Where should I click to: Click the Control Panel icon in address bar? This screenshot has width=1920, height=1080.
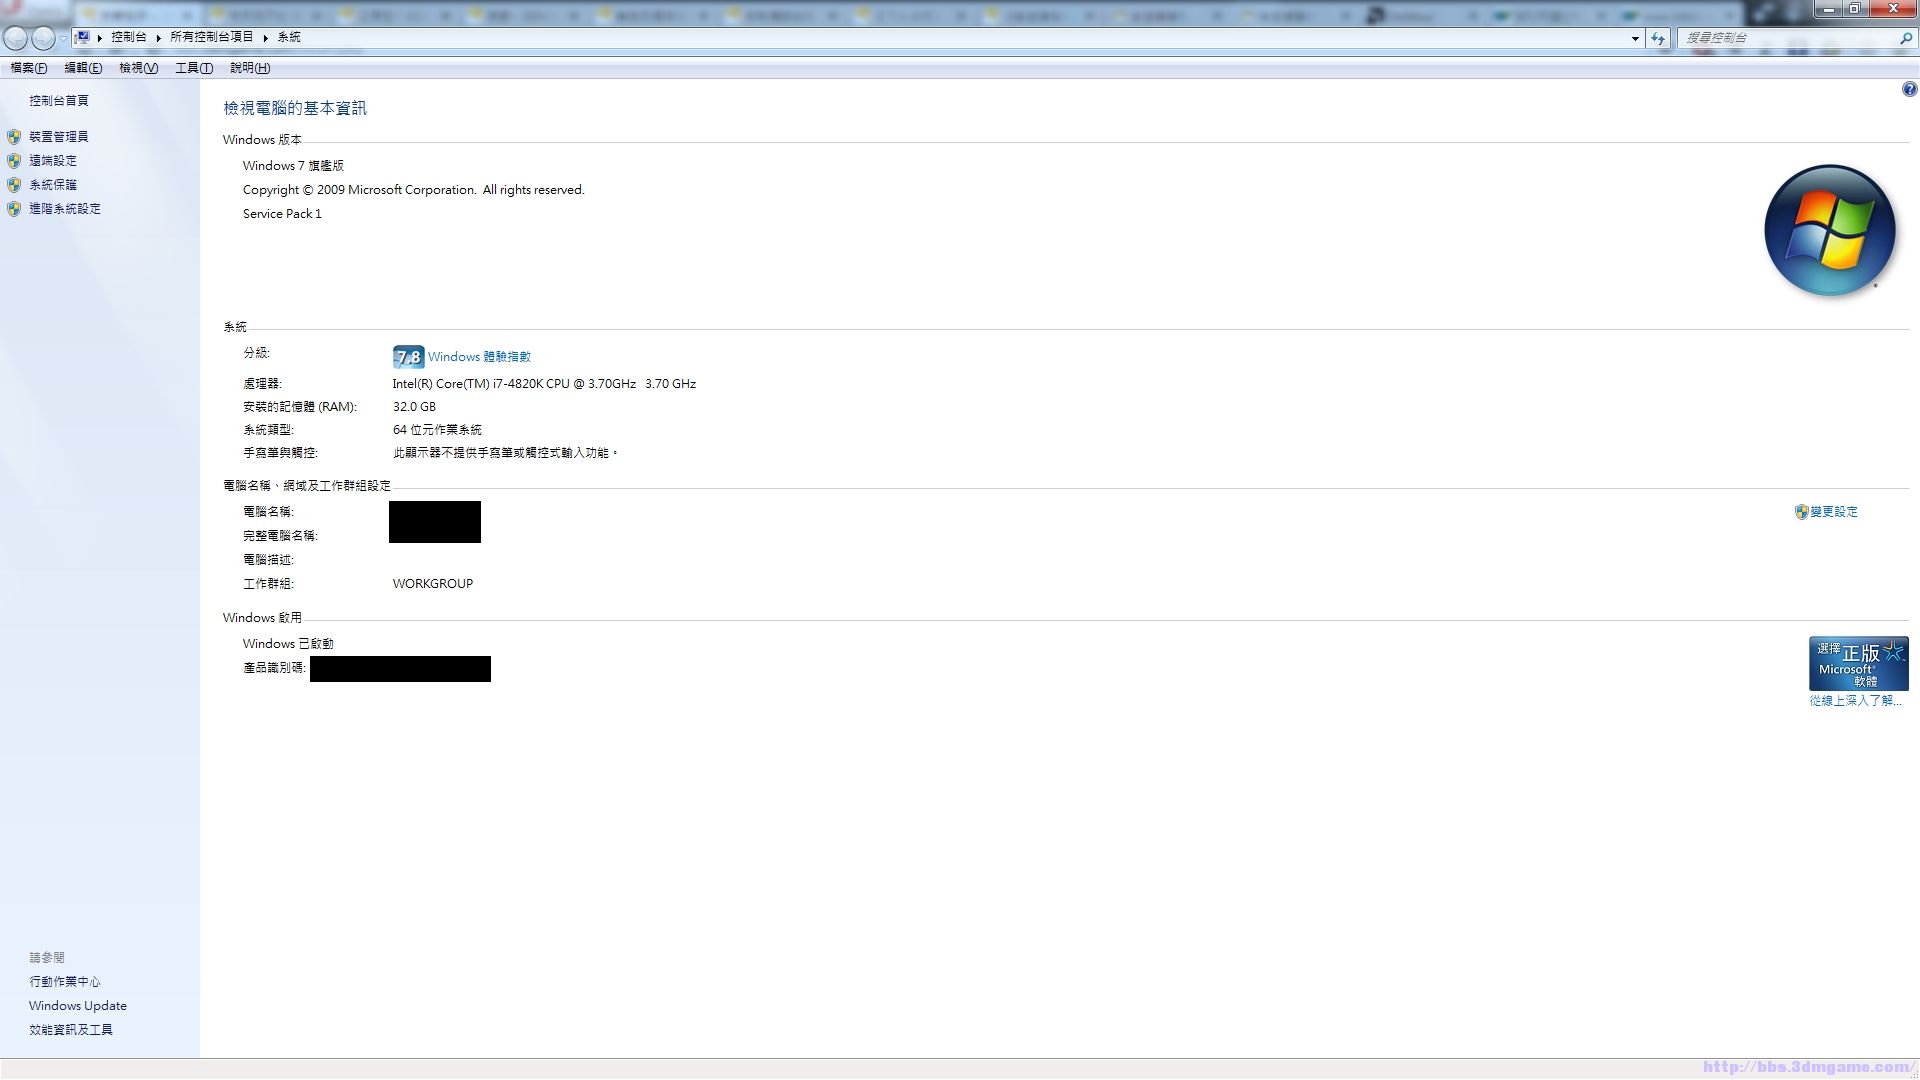[x=83, y=37]
